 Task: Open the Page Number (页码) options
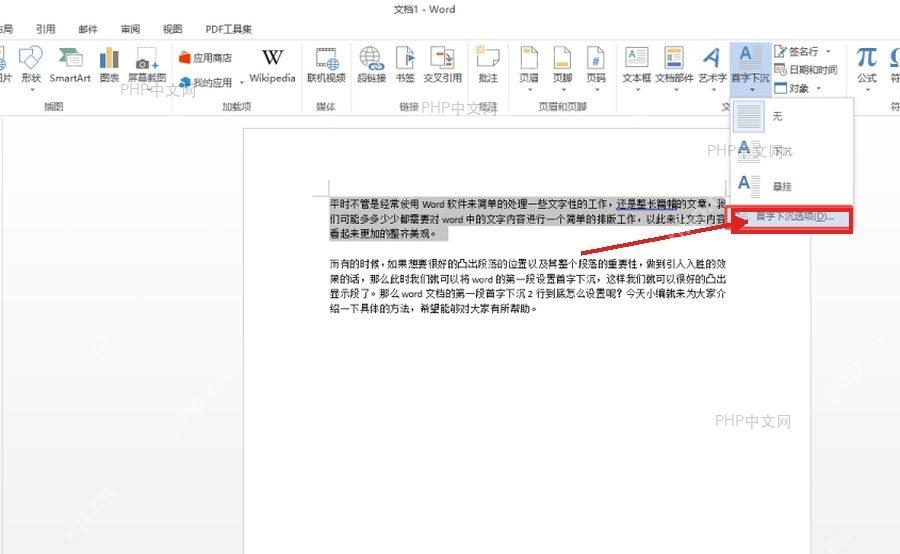click(596, 68)
